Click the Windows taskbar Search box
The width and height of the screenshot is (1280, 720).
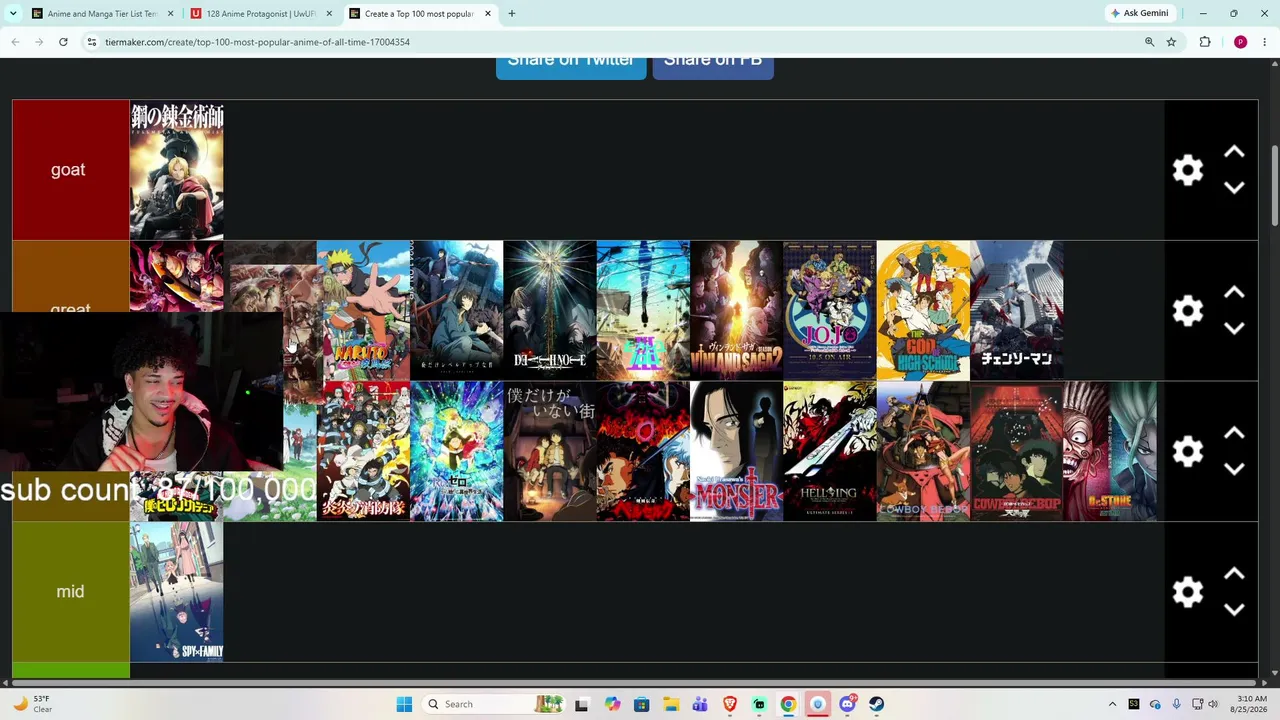point(492,704)
